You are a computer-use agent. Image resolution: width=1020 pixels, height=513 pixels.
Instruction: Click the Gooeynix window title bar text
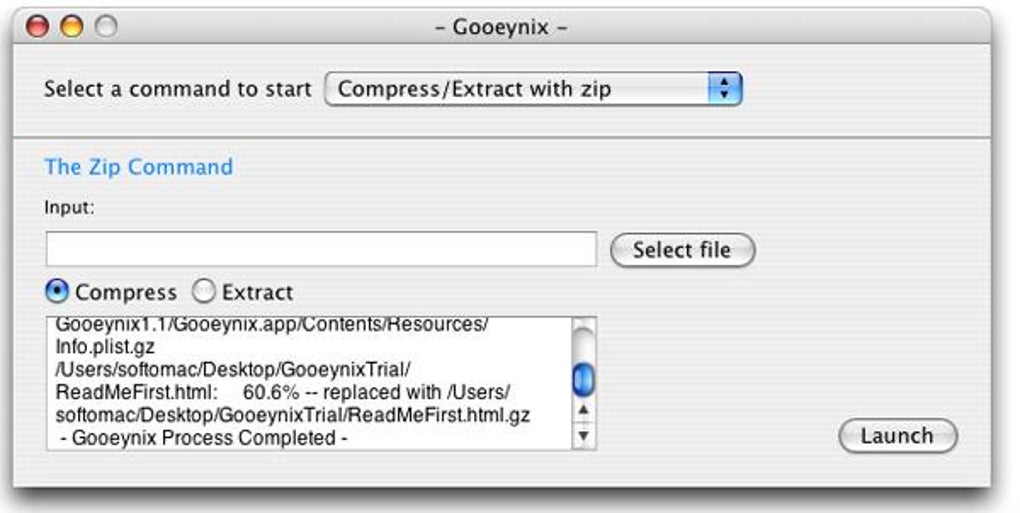(x=501, y=27)
